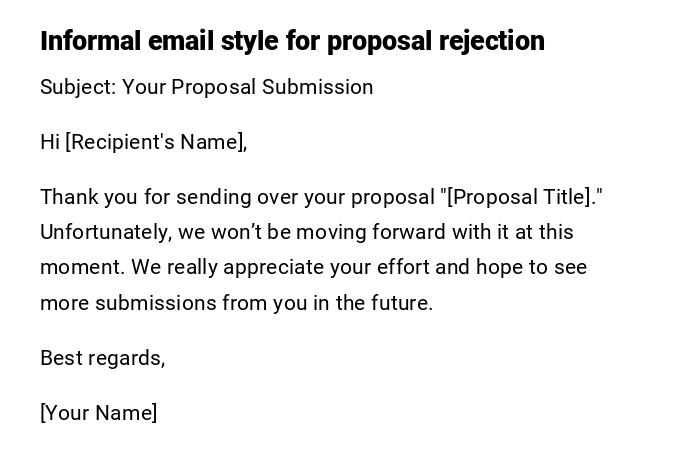Click the word "Subject:" label

(78, 87)
